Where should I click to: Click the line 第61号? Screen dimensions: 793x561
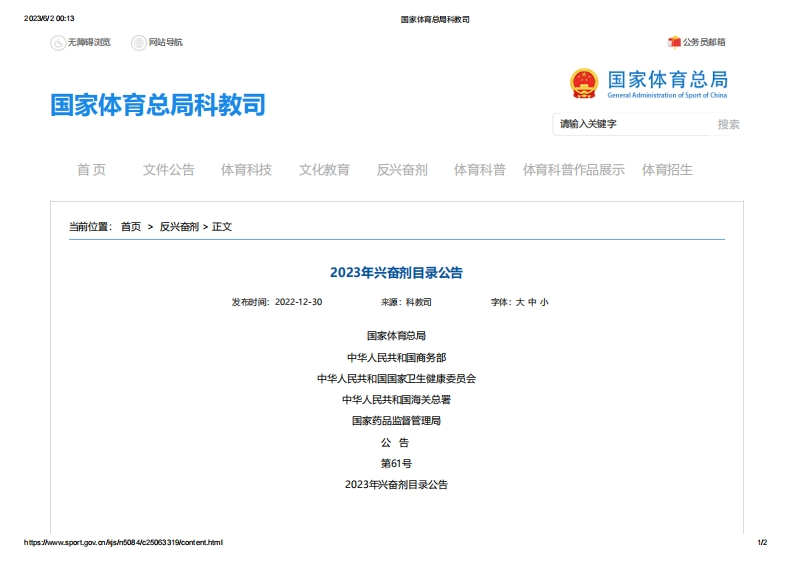pos(396,463)
